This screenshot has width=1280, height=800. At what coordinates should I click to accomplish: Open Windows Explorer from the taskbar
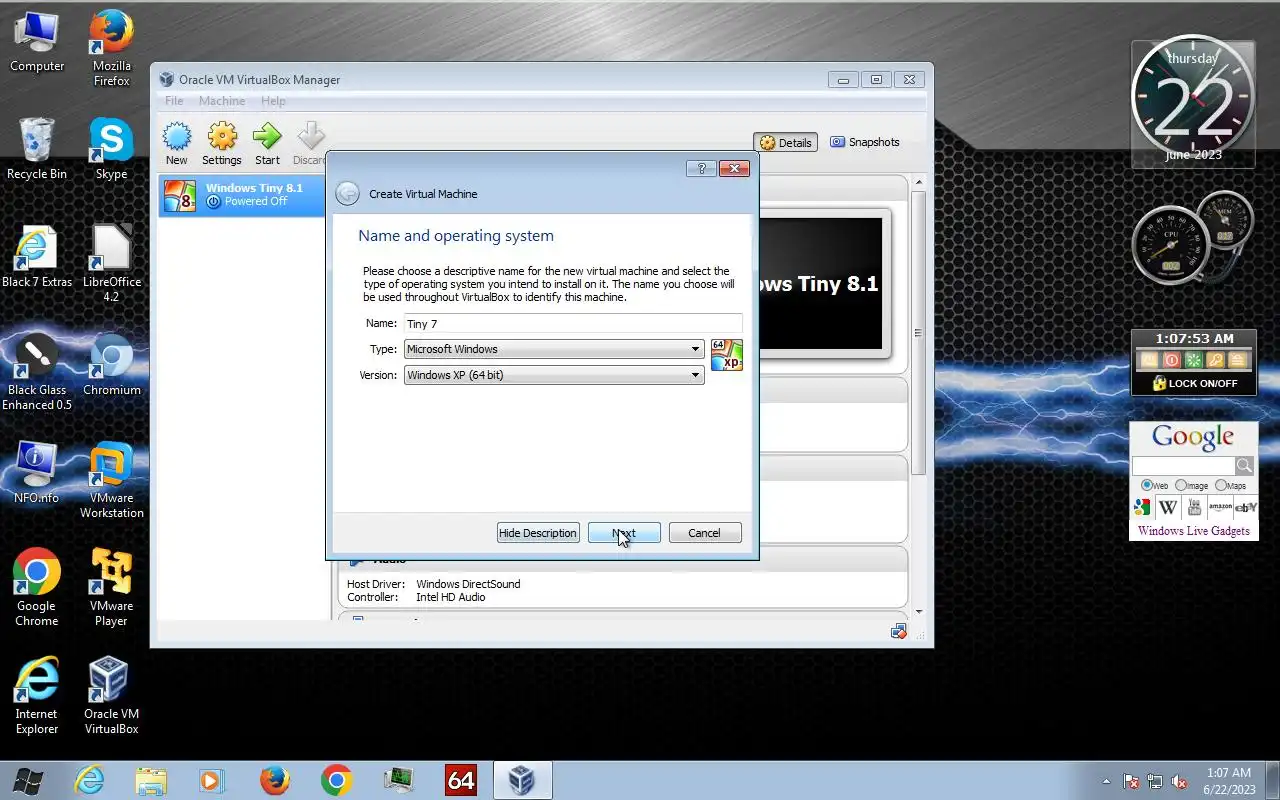(x=150, y=780)
